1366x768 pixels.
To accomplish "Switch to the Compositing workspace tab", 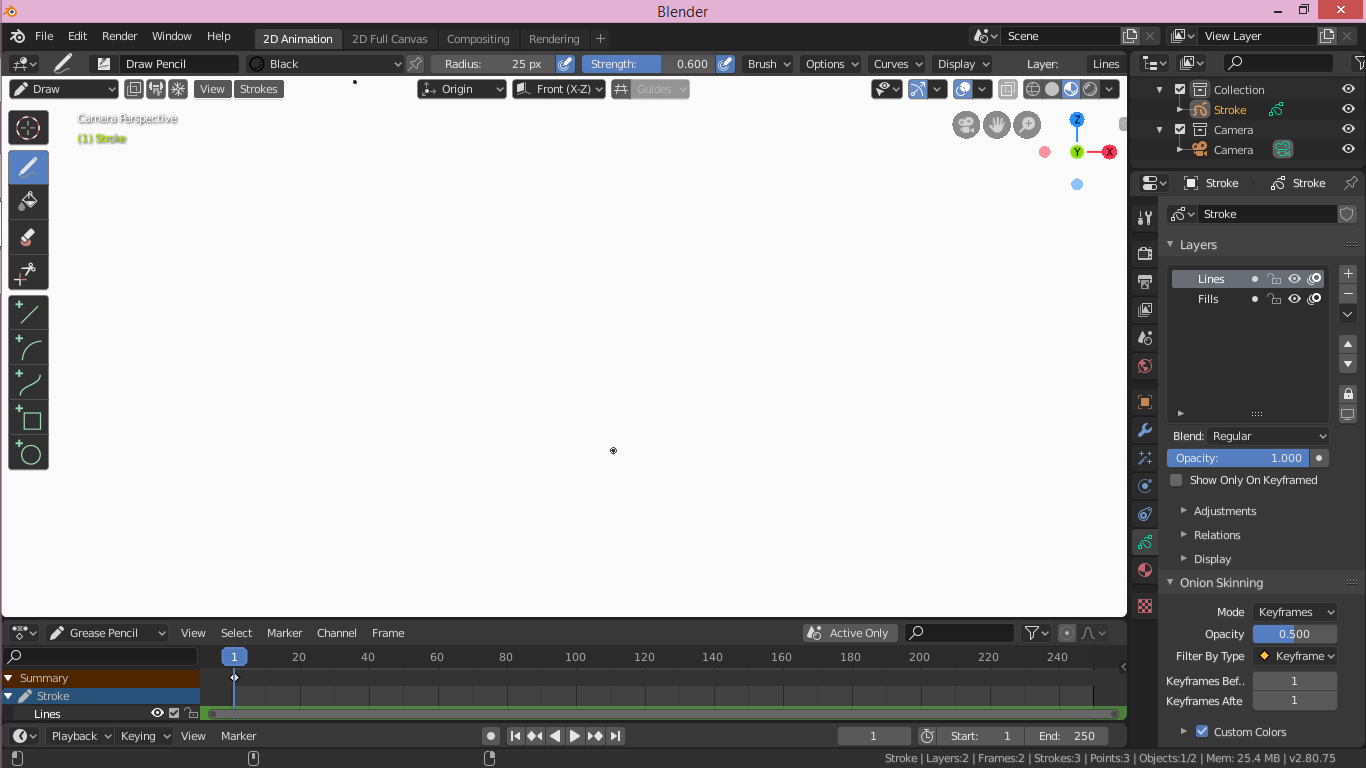I will point(478,39).
